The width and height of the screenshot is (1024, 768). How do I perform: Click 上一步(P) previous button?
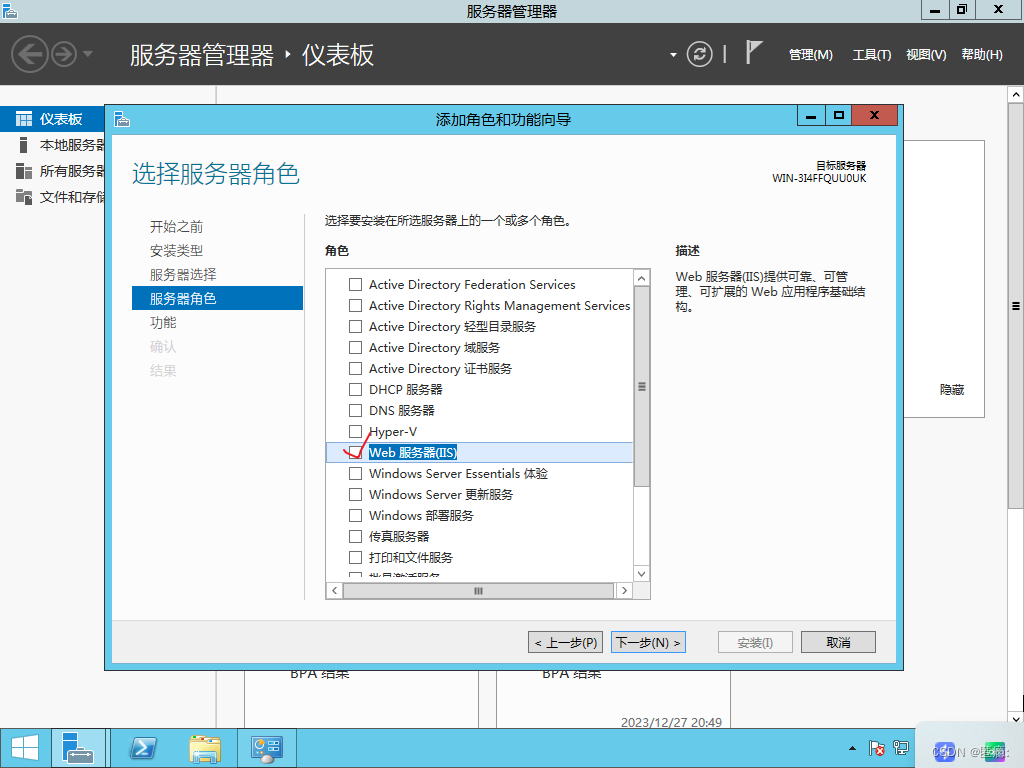click(566, 643)
